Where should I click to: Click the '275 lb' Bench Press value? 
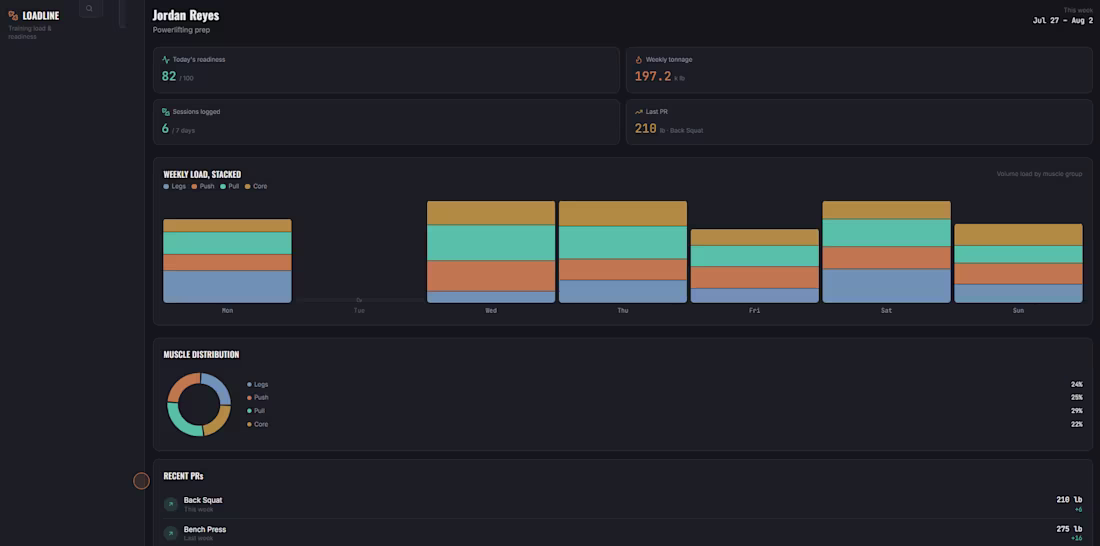click(1068, 529)
